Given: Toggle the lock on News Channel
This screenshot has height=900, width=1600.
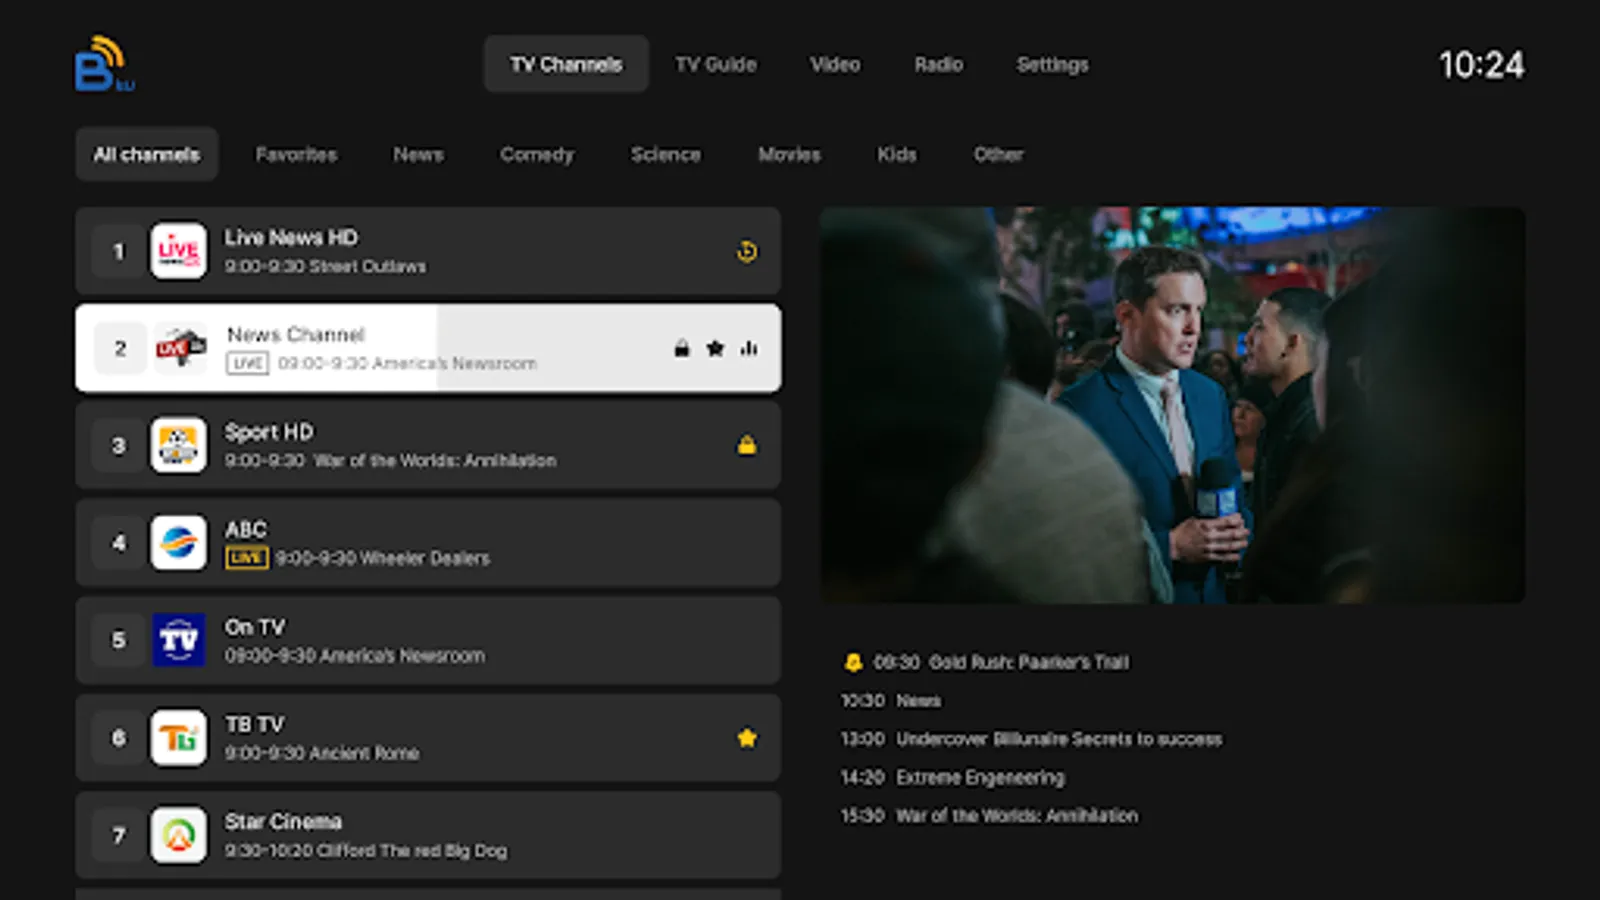Looking at the screenshot, I should click(682, 348).
